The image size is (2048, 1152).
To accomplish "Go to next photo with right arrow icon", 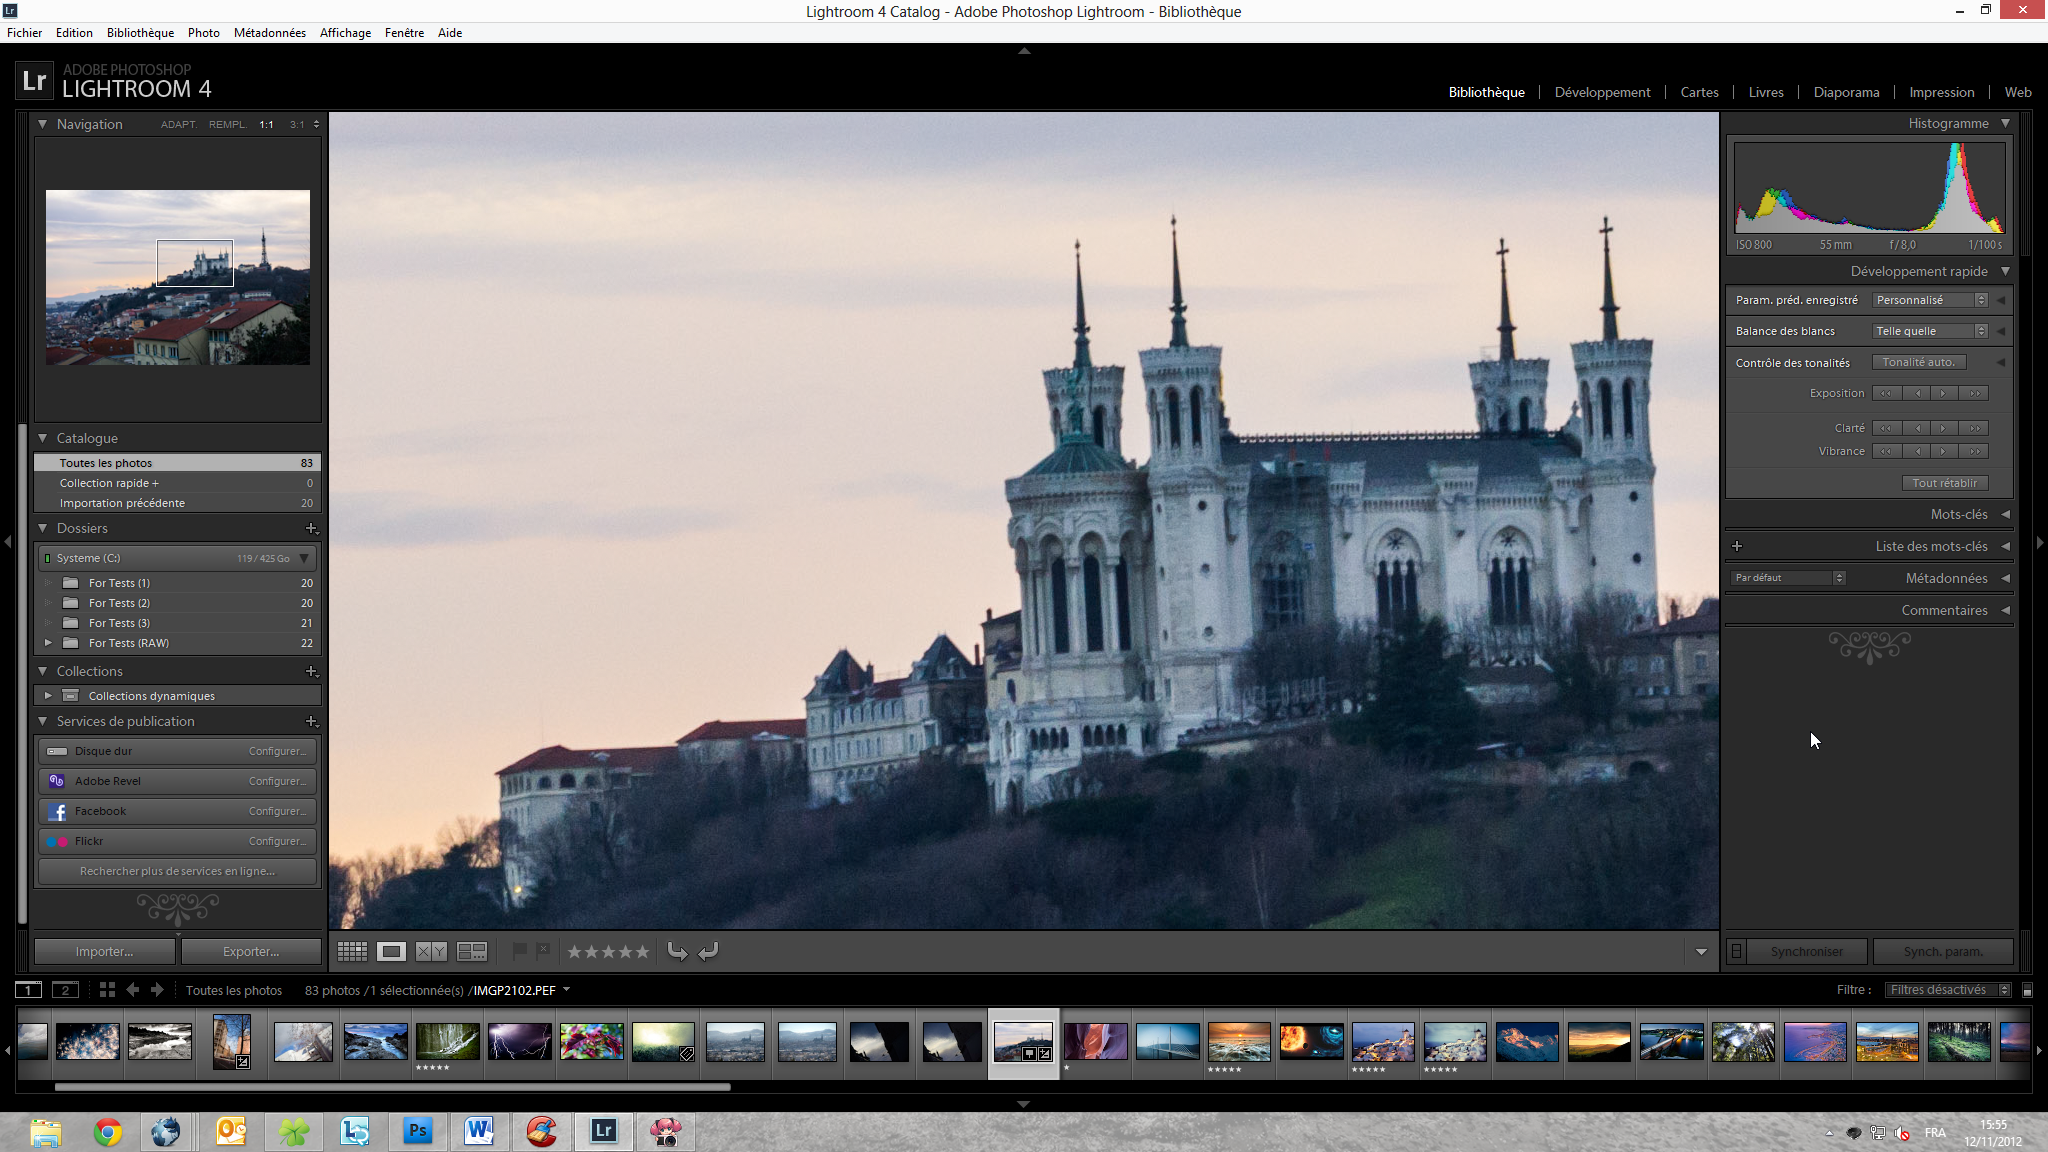I will tap(157, 990).
